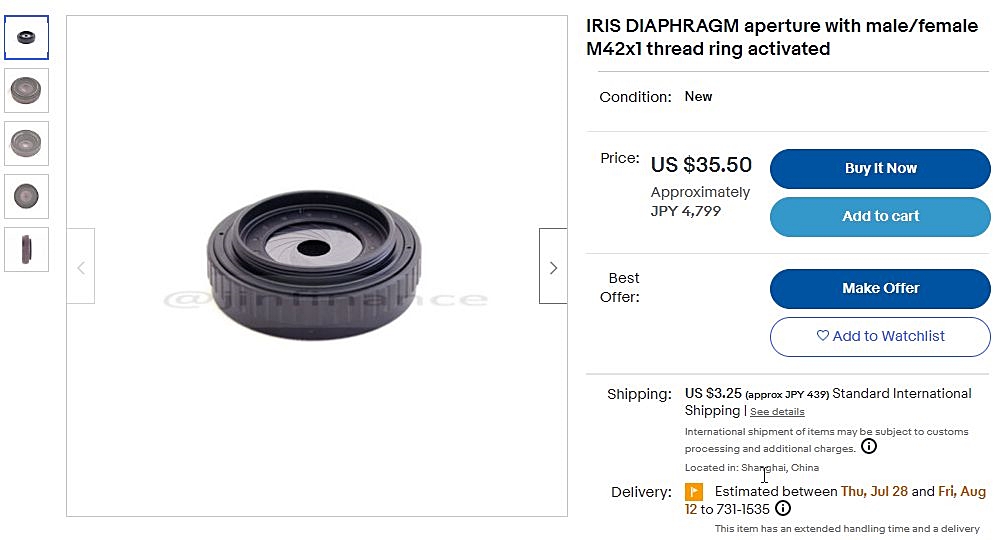Open the info icon after delivery estimate
The width and height of the screenshot is (998, 540).
783,509
